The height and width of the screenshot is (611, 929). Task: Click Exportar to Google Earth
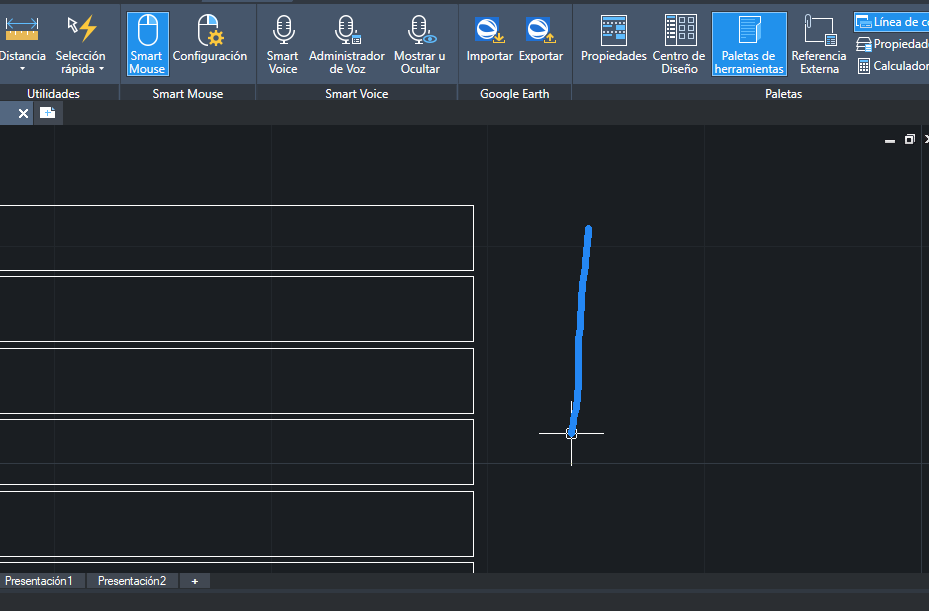541,39
